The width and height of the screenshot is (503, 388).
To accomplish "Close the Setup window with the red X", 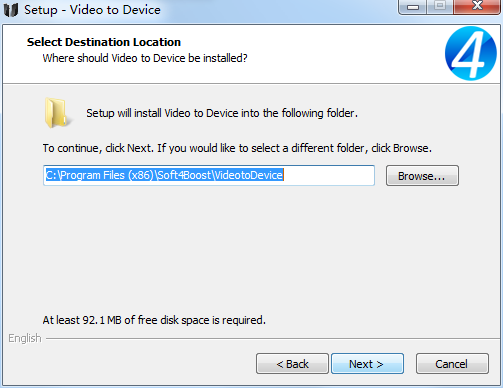I will click(477, 7).
